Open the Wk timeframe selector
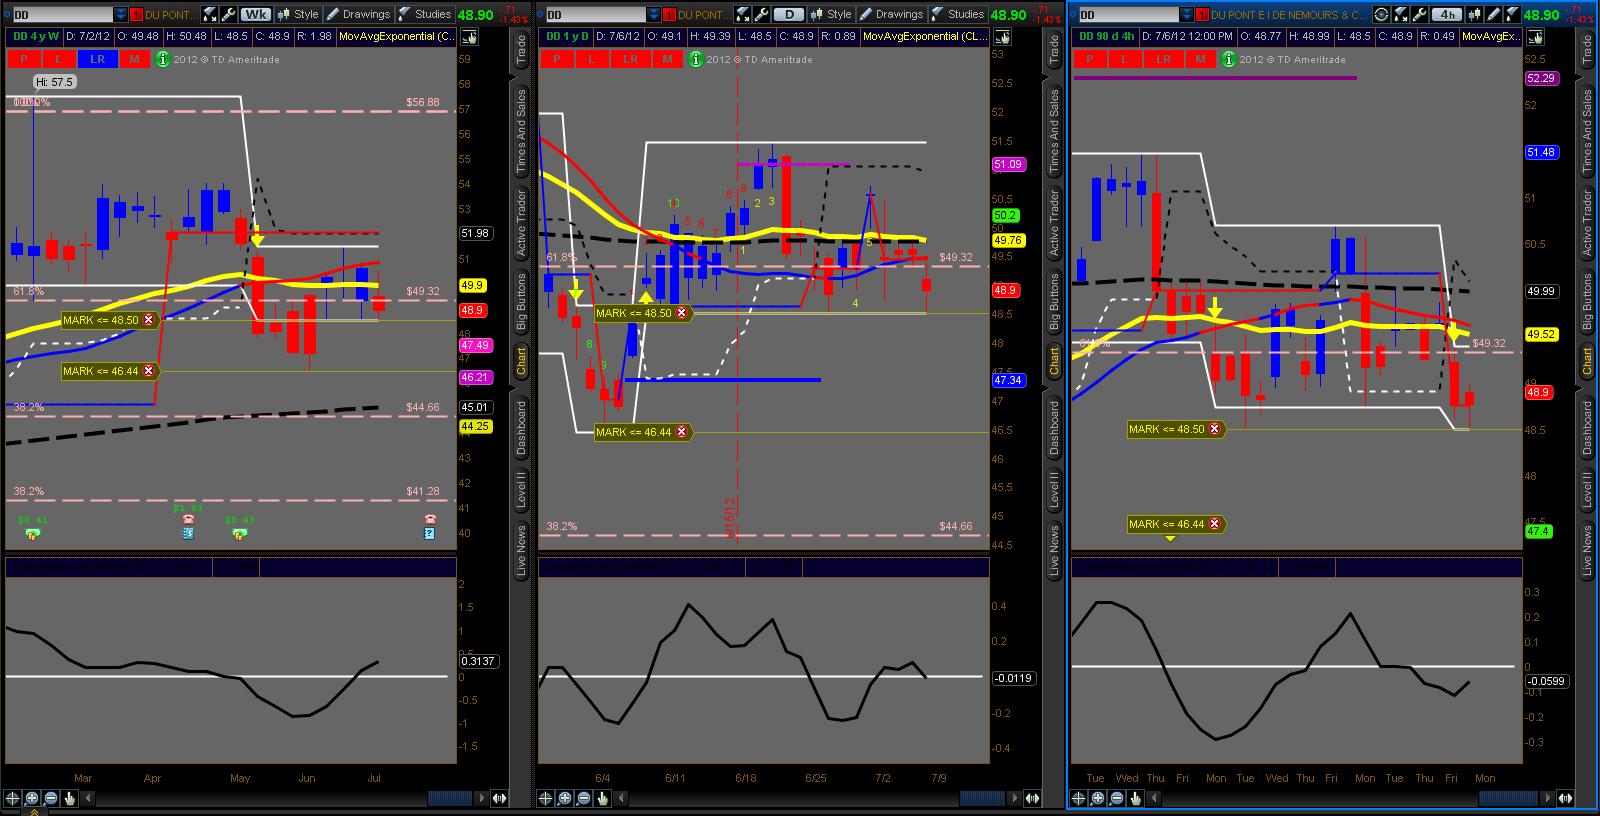 pos(257,14)
